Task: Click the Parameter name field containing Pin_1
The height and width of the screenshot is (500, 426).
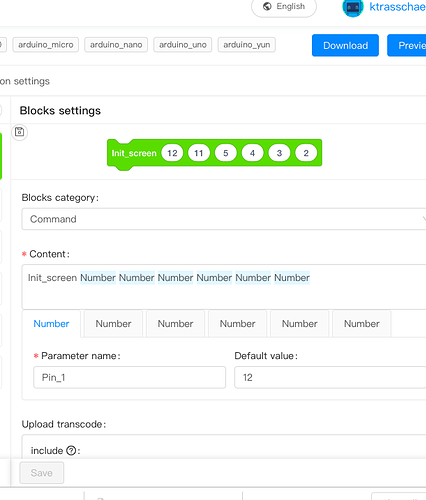Action: click(x=129, y=377)
